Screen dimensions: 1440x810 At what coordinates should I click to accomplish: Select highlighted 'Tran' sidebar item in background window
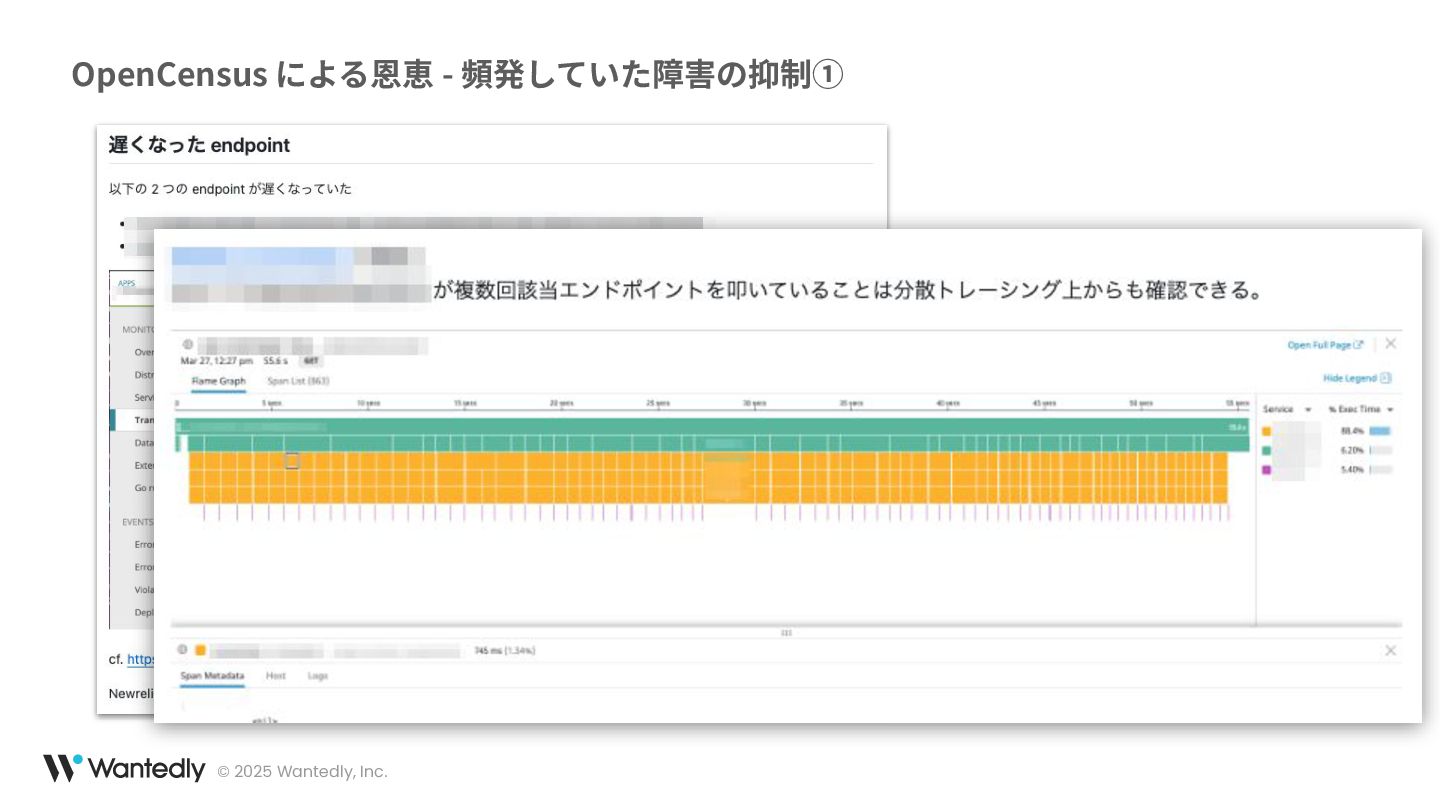pos(133,420)
